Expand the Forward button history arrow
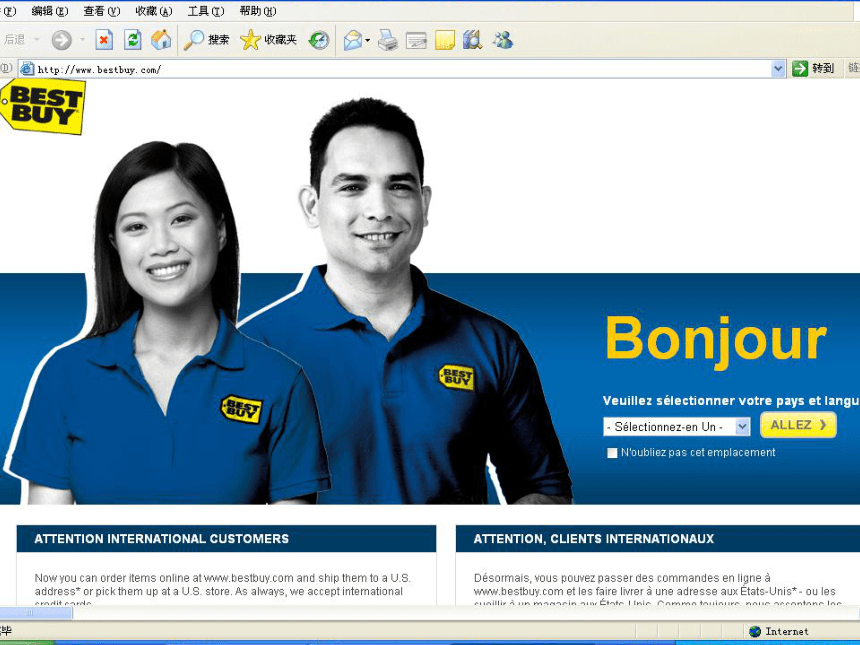Image resolution: width=860 pixels, height=645 pixels. tap(82, 39)
